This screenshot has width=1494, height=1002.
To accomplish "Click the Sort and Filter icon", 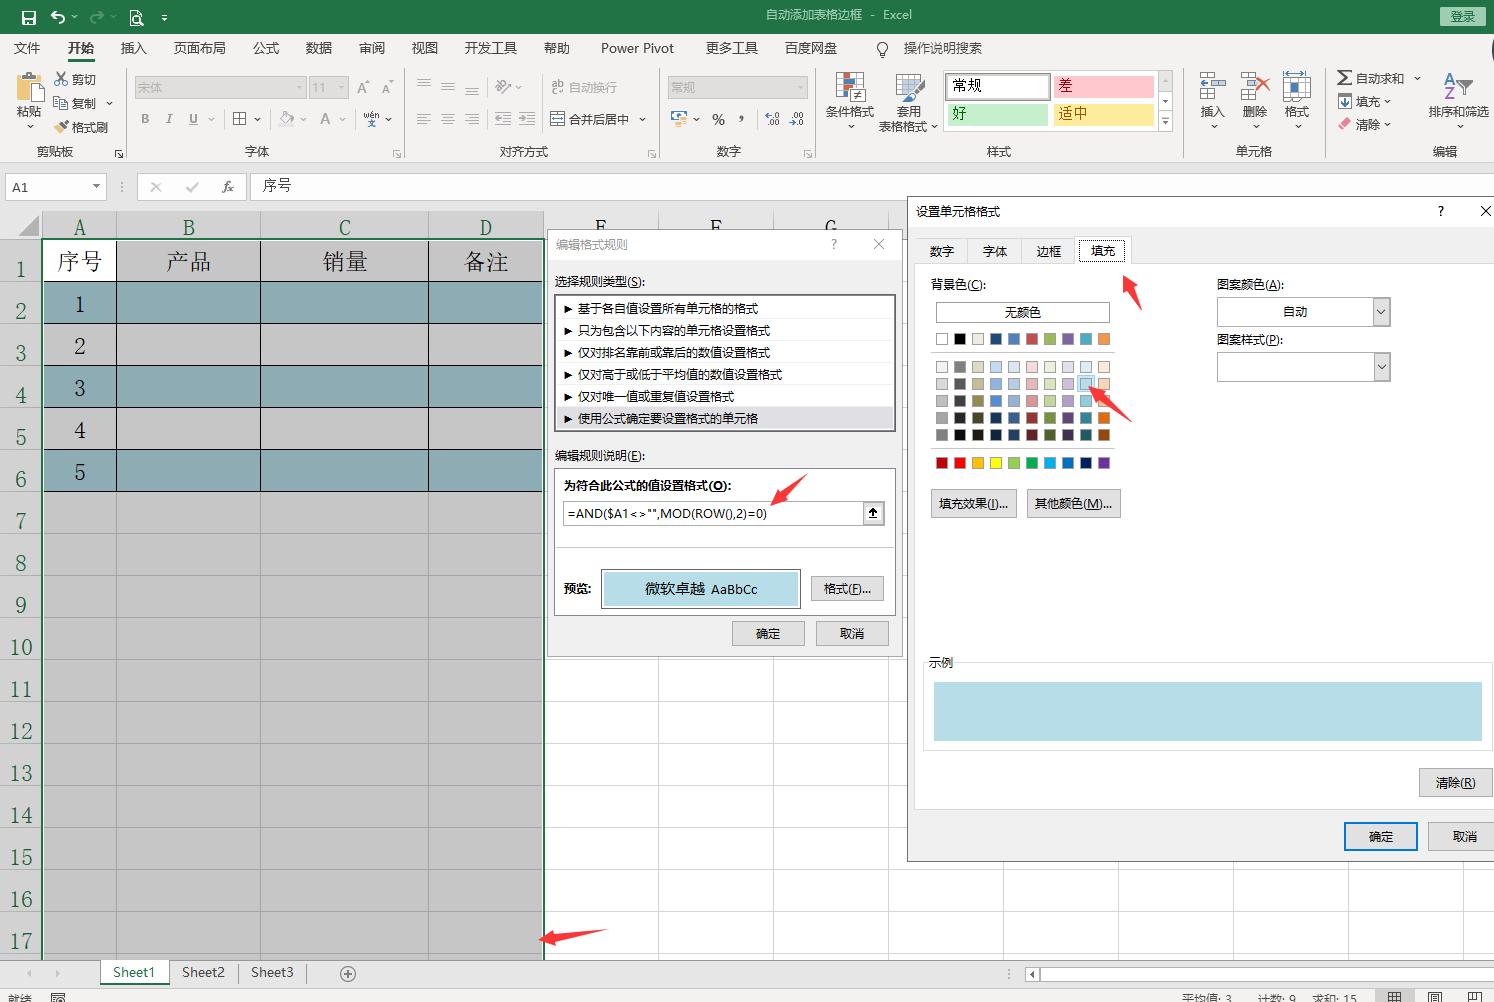I will (x=1457, y=88).
